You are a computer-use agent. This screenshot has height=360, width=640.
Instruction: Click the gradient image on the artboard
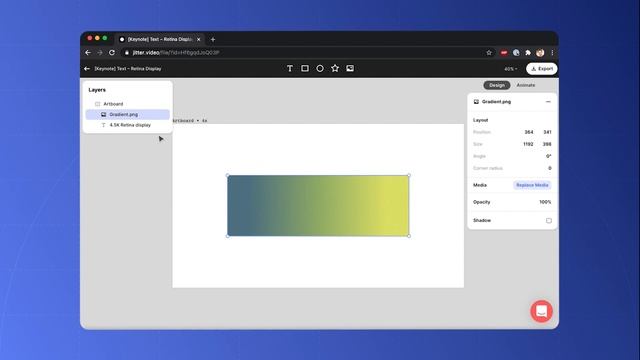point(318,206)
